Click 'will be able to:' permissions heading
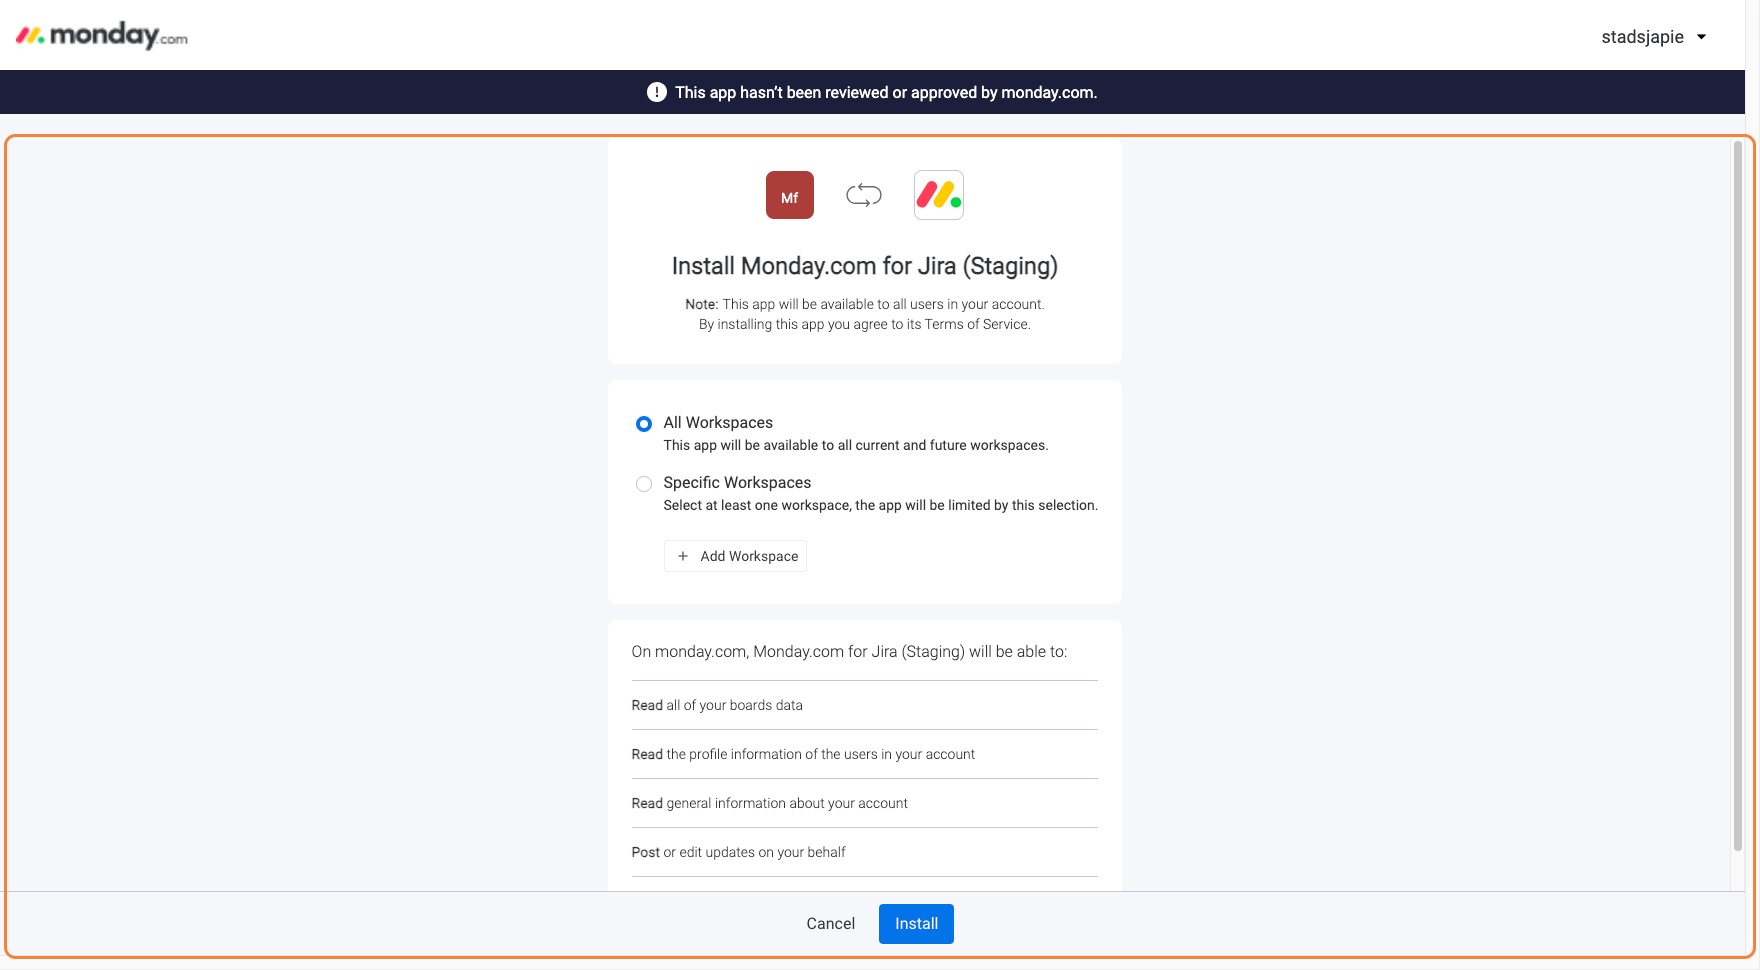 click(849, 652)
